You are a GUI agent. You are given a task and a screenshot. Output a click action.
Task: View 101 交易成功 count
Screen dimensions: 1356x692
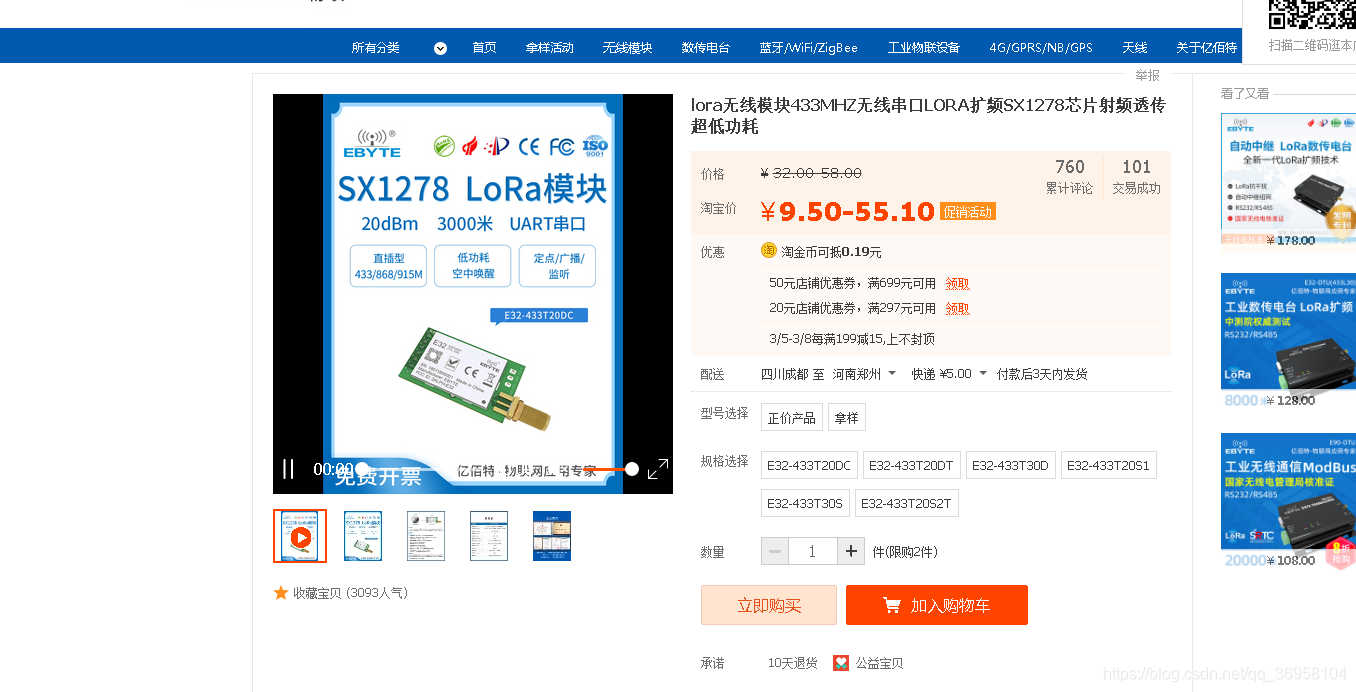tap(1136, 176)
